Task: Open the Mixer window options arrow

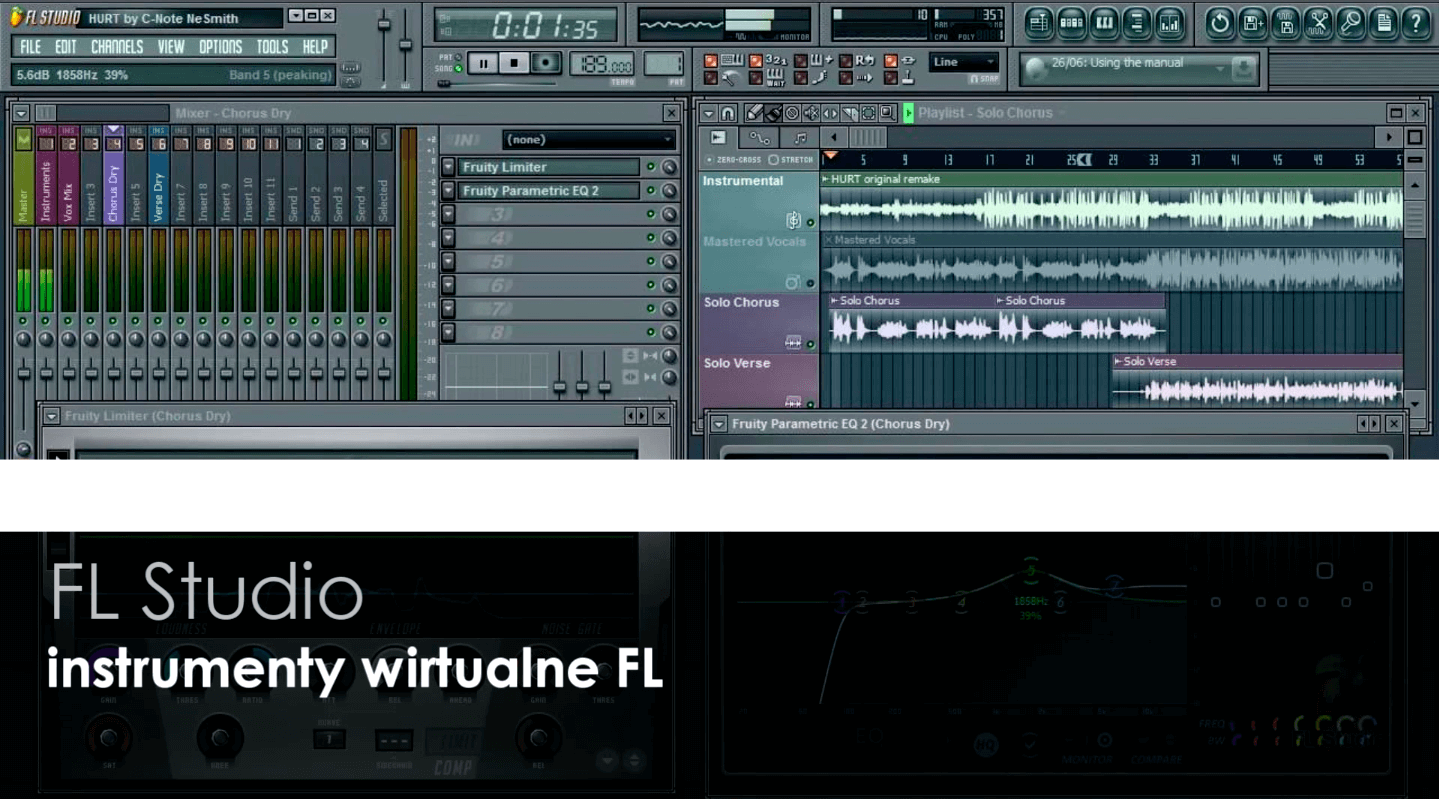Action: pyautogui.click(x=20, y=113)
